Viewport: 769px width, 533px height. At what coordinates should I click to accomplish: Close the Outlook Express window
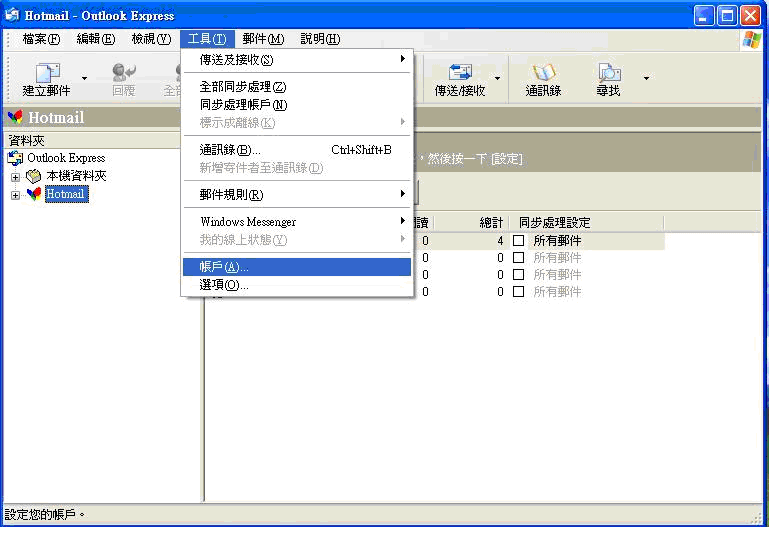(x=751, y=16)
